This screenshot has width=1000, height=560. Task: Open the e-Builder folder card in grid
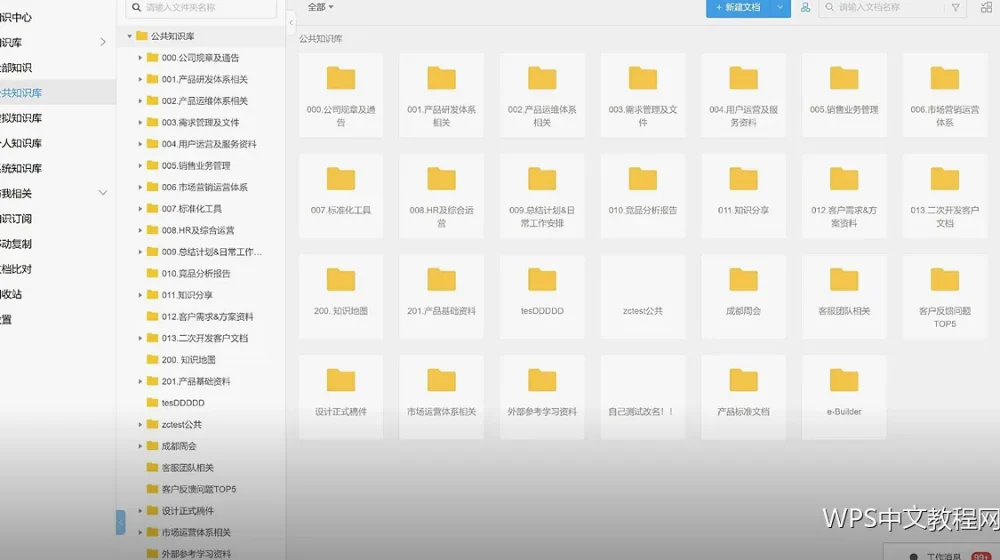click(844, 397)
